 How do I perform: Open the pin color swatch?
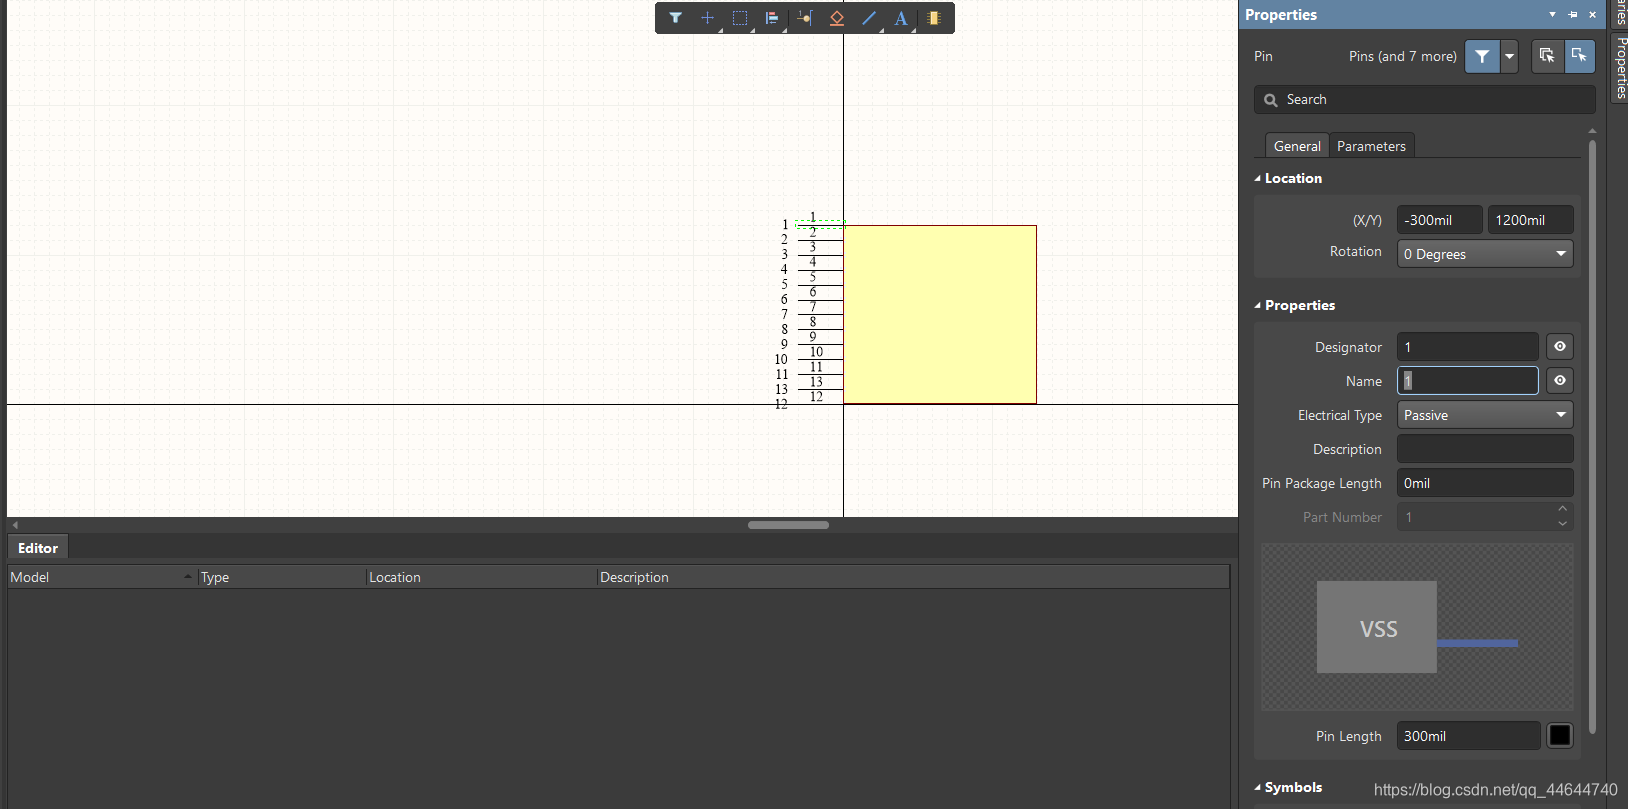[x=1560, y=736]
